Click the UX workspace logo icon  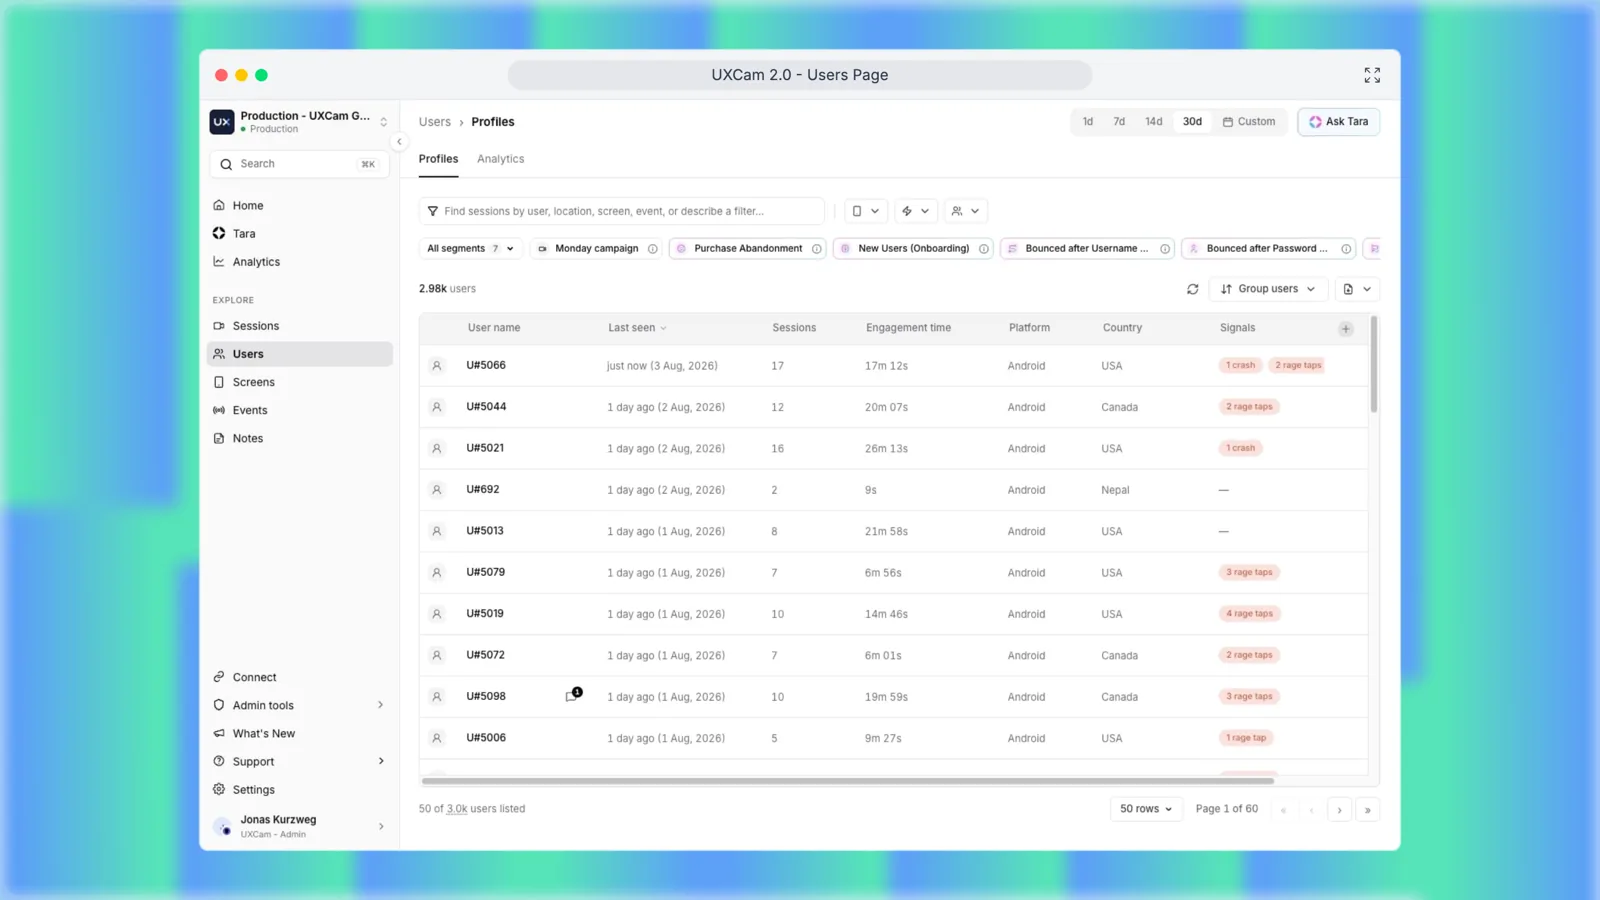(222, 122)
